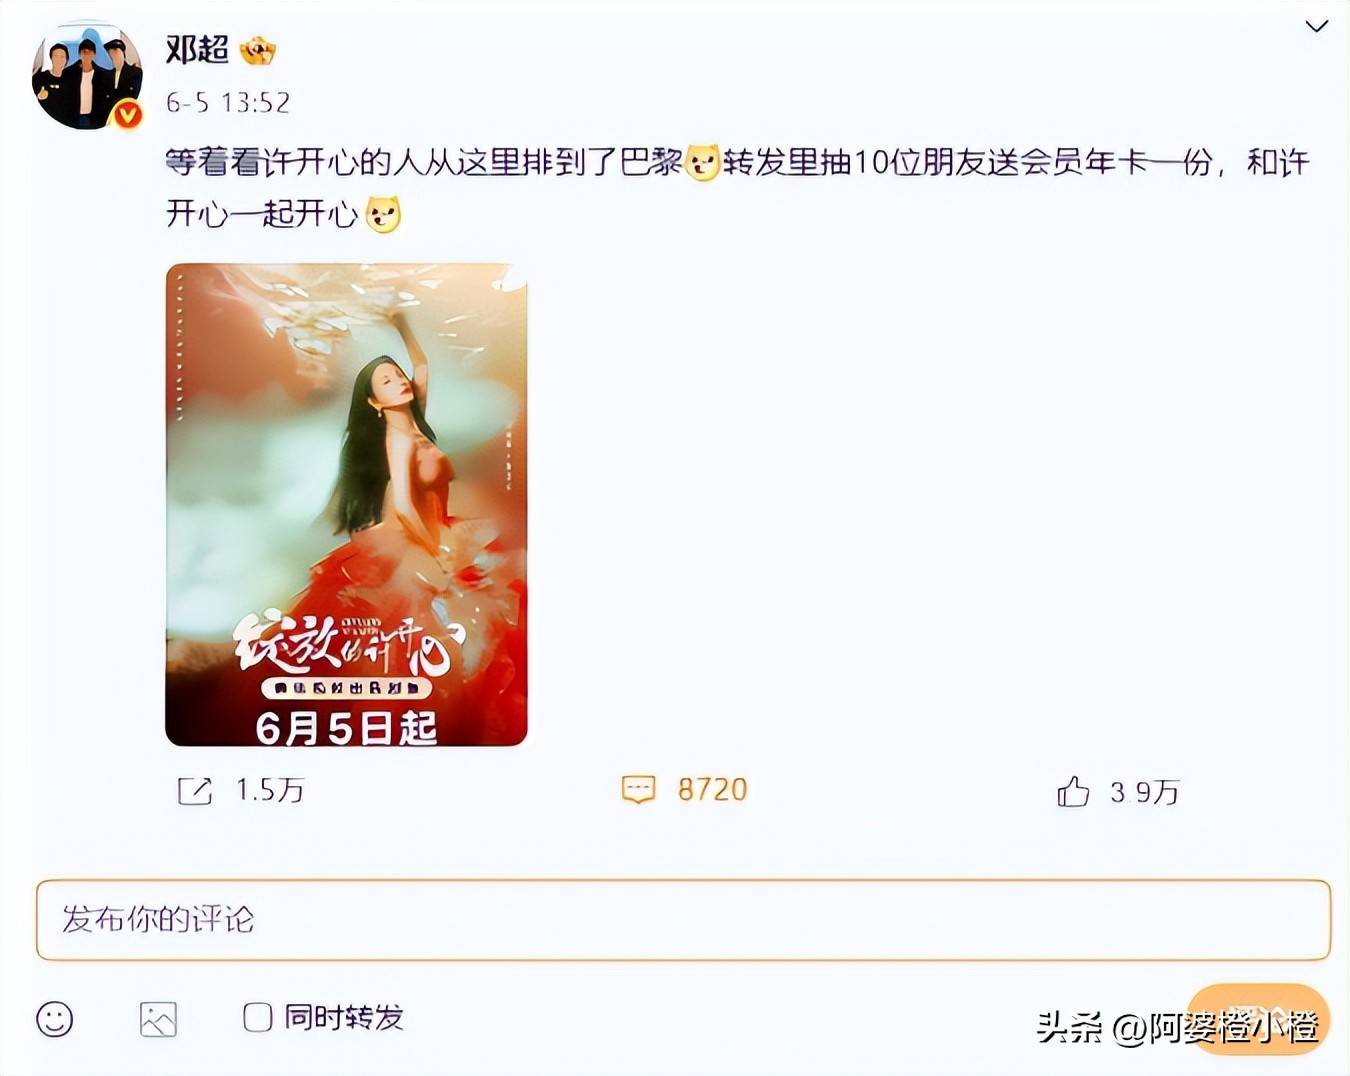Image resolution: width=1350 pixels, height=1076 pixels.
Task: Click the doge emoji after 开心
Action: tap(383, 214)
